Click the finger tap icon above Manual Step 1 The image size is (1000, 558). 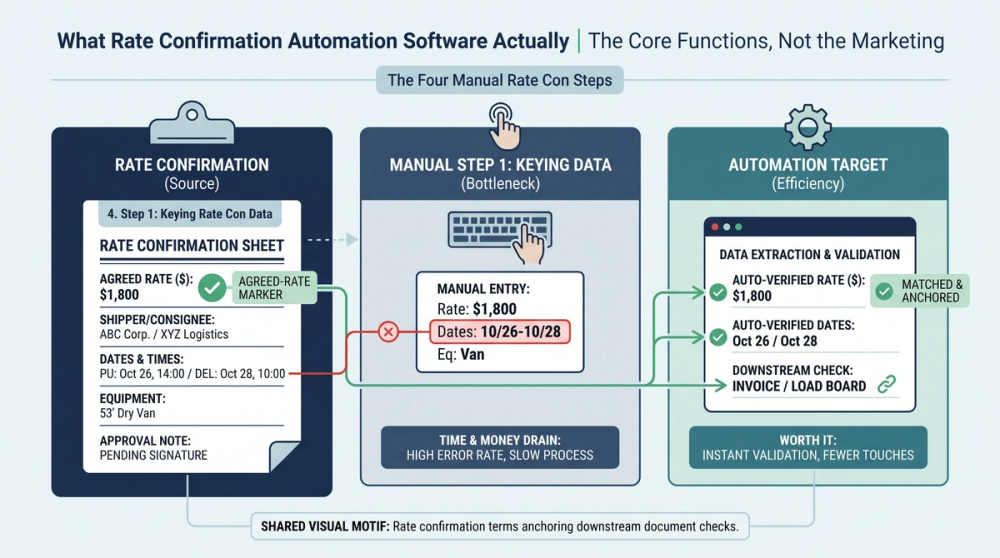(504, 127)
